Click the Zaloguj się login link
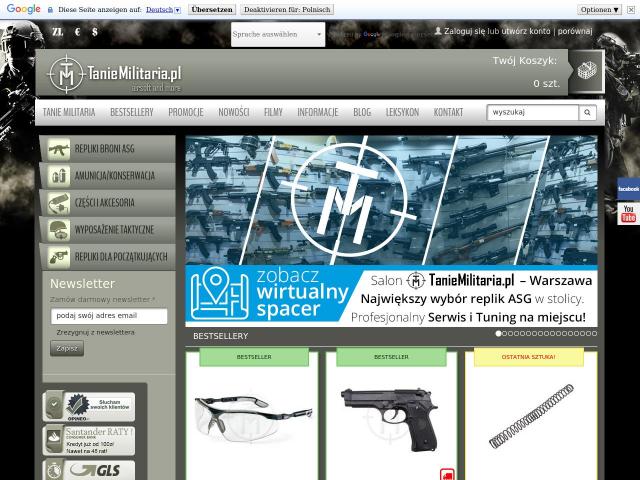This screenshot has width=640, height=480. point(464,31)
